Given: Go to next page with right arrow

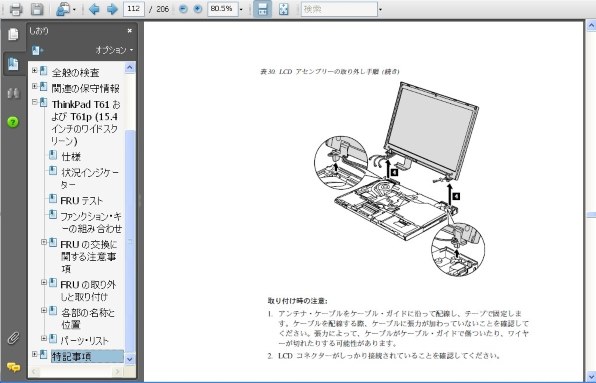Looking at the screenshot, I should (112, 9).
